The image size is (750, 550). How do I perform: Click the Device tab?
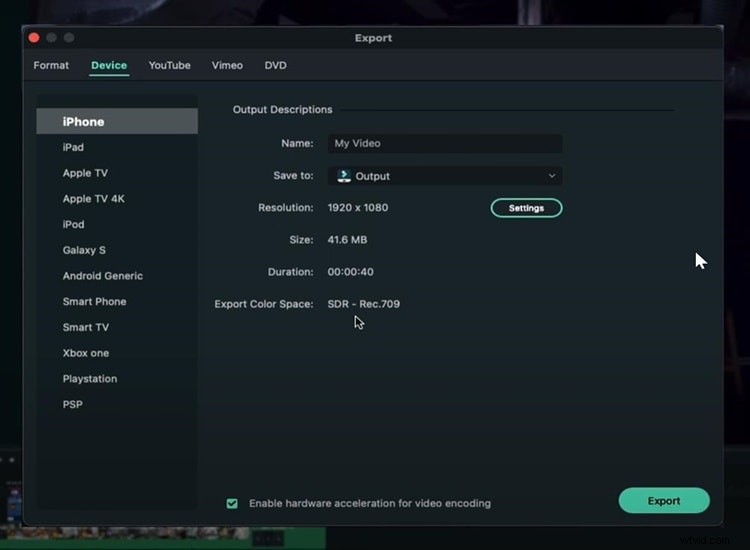click(x=109, y=66)
